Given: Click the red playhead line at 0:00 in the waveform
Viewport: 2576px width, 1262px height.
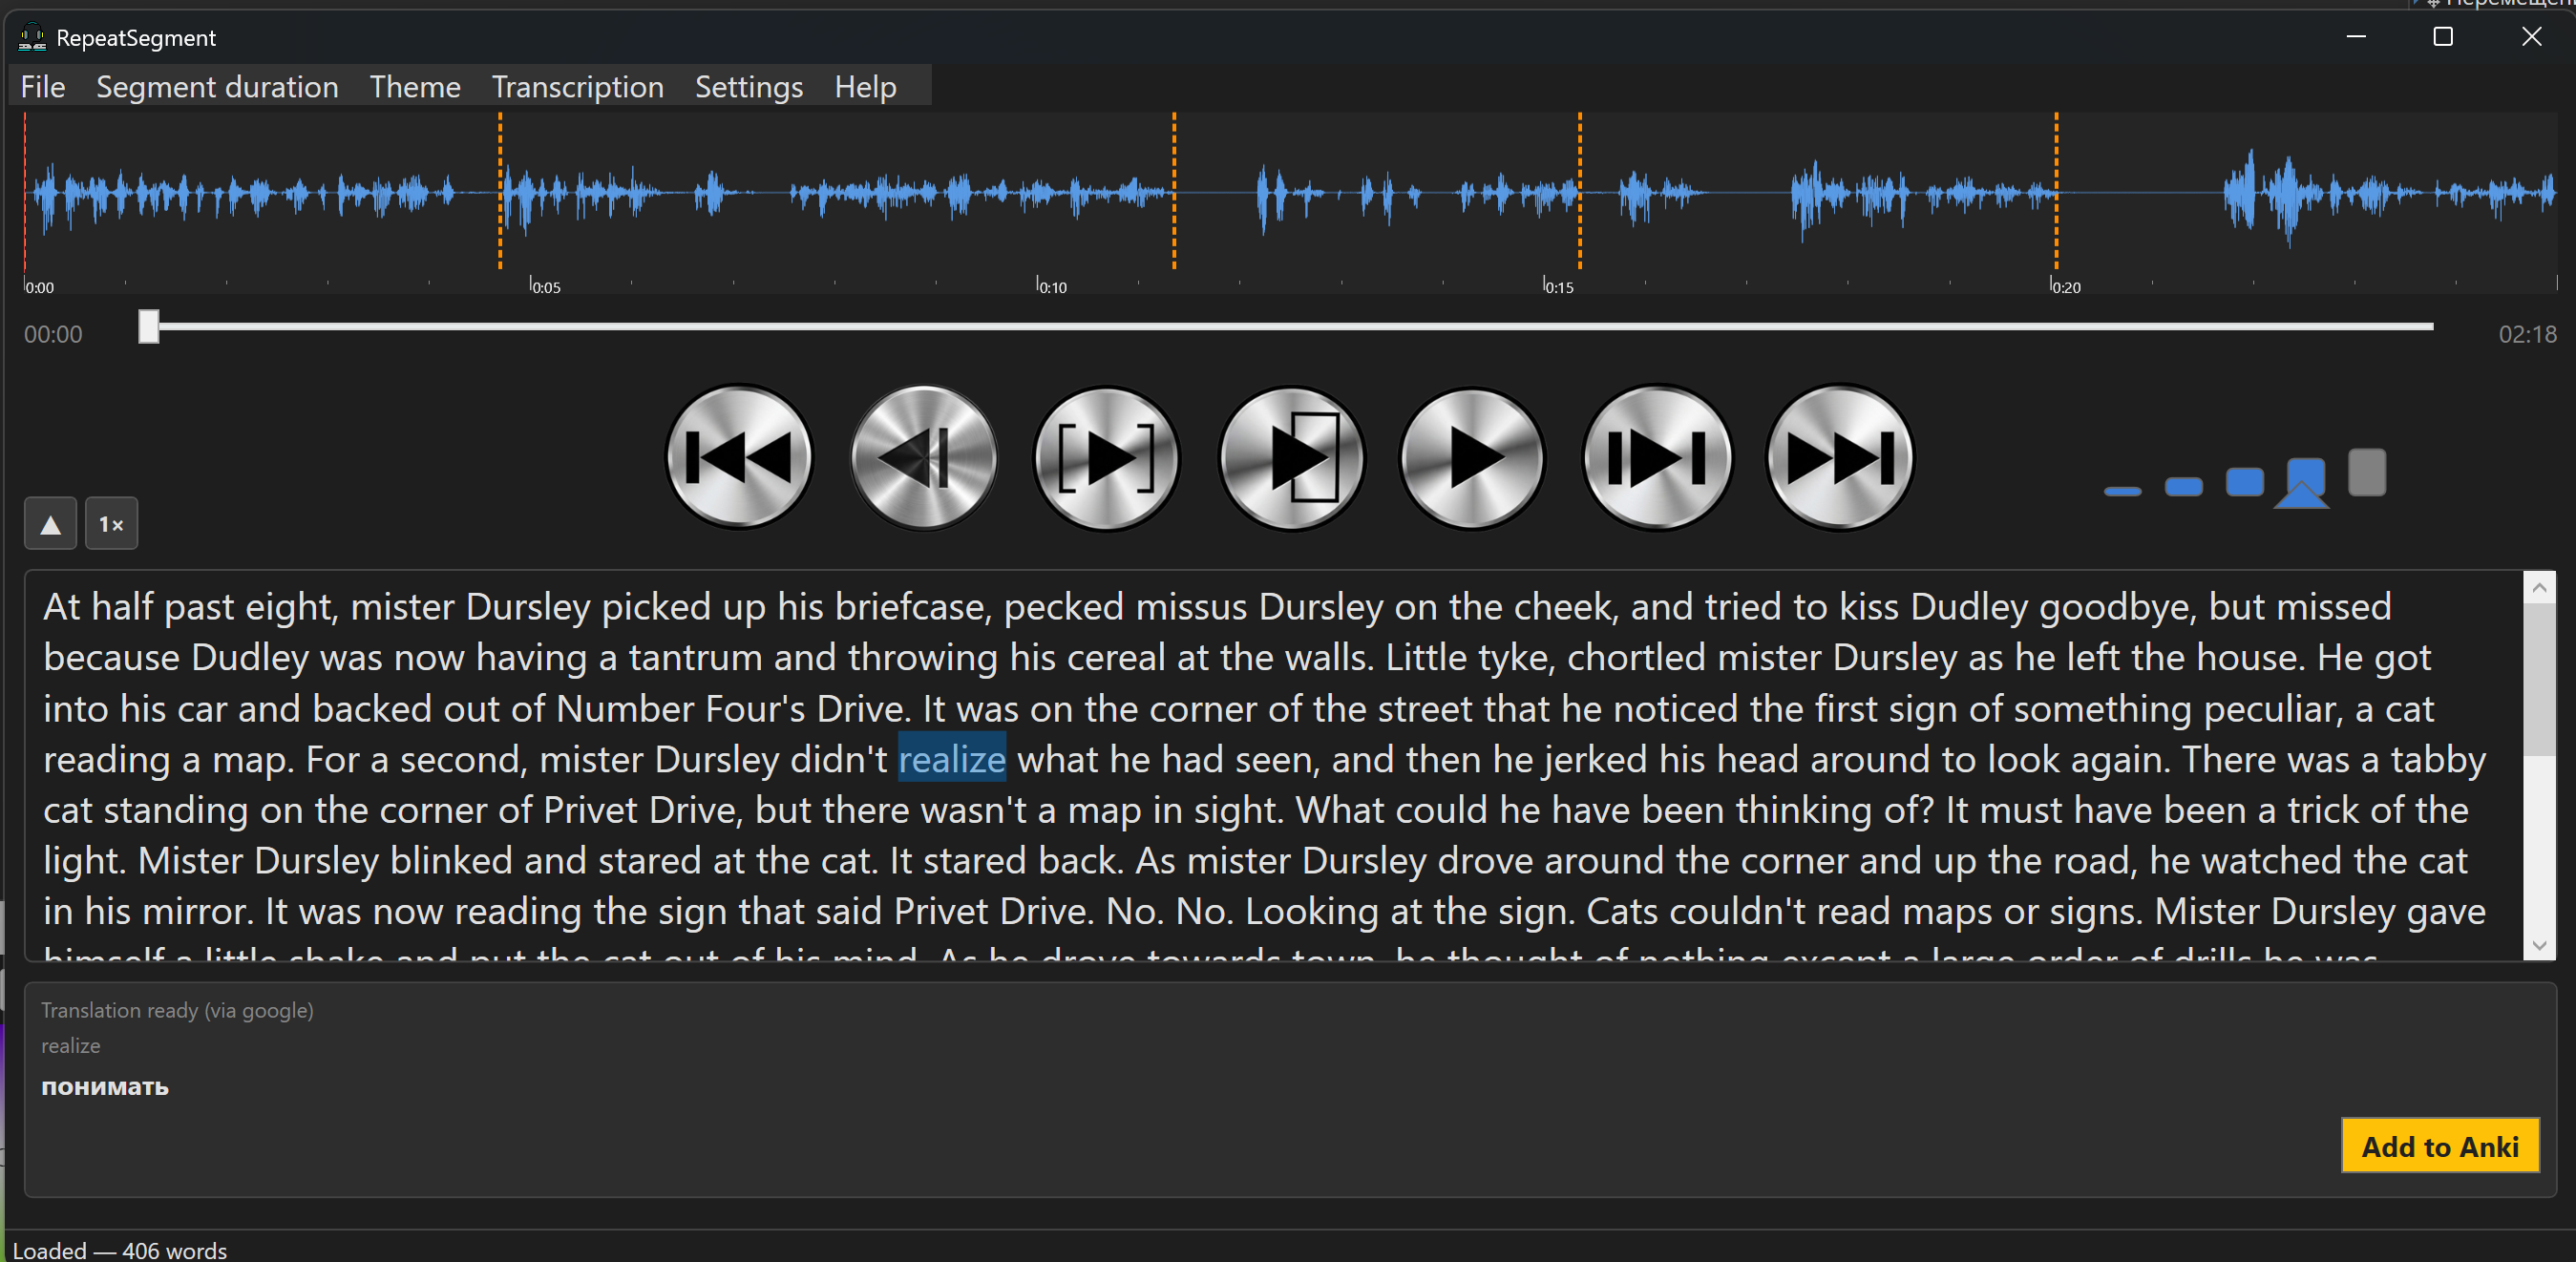Looking at the screenshot, I should (x=25, y=191).
